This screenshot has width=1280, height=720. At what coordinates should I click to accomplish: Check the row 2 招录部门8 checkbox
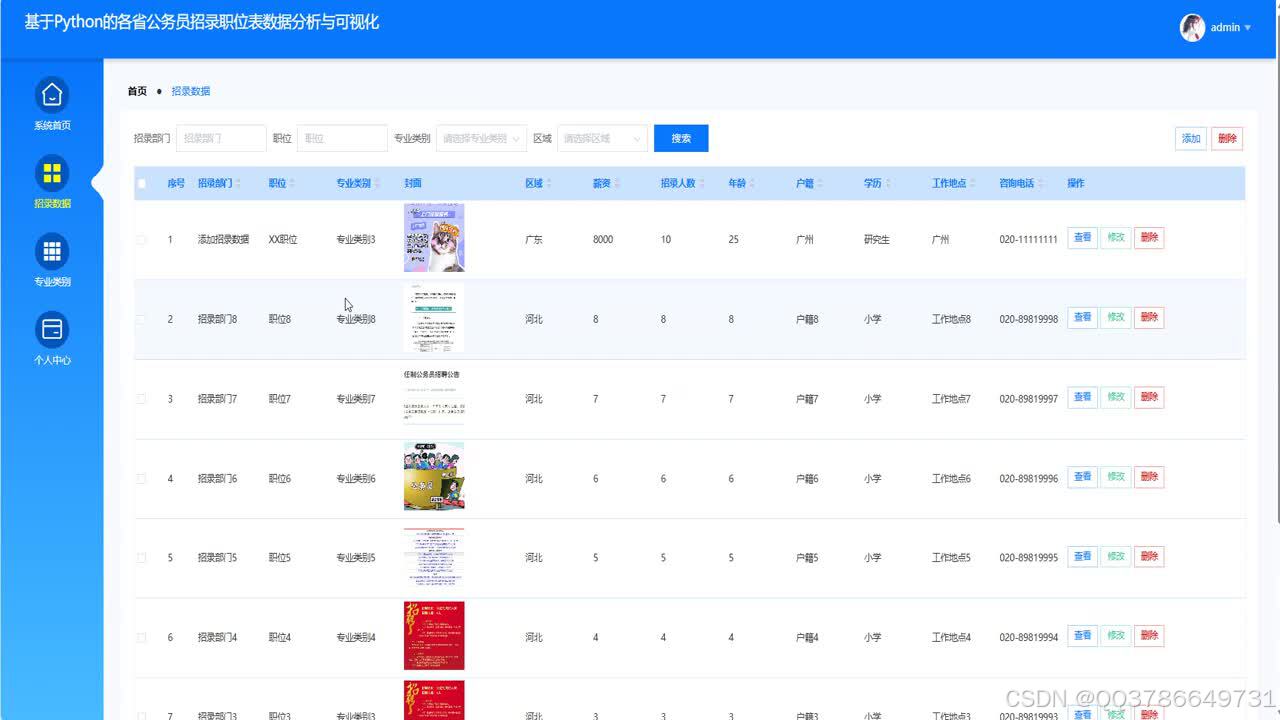[141, 319]
